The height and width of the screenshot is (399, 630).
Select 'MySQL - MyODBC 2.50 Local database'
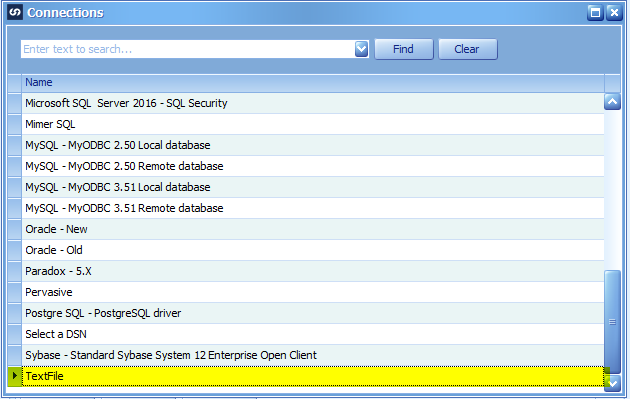313,145
